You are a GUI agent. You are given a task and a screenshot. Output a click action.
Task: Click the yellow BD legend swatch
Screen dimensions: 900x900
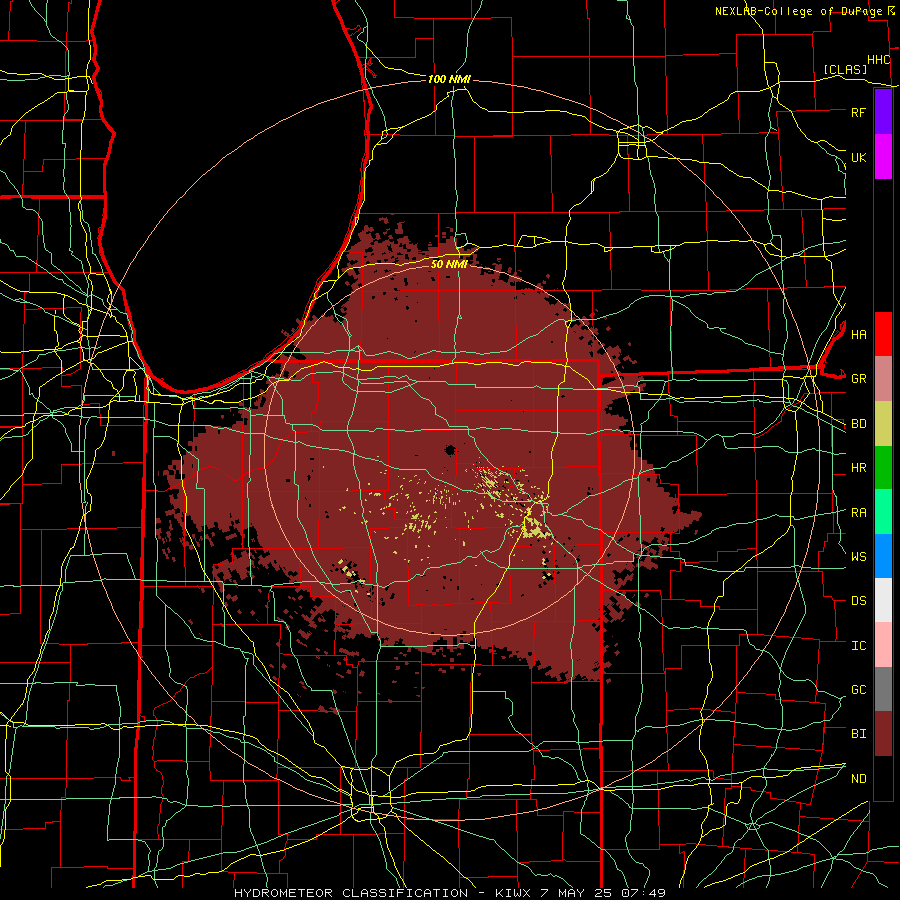883,424
